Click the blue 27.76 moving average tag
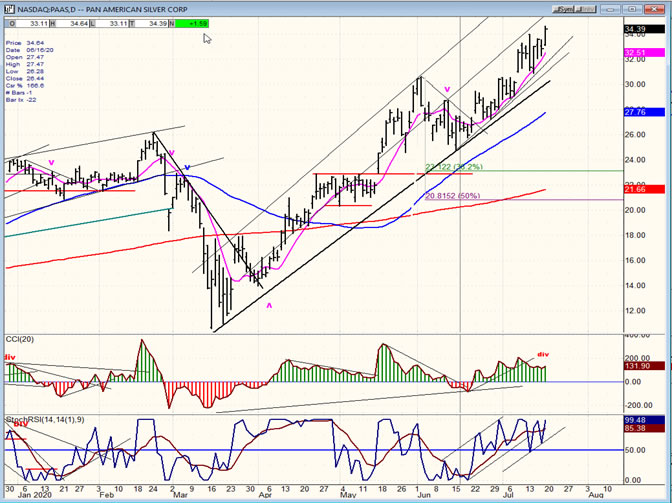Screen dimensions: 672x503 coord(645,112)
